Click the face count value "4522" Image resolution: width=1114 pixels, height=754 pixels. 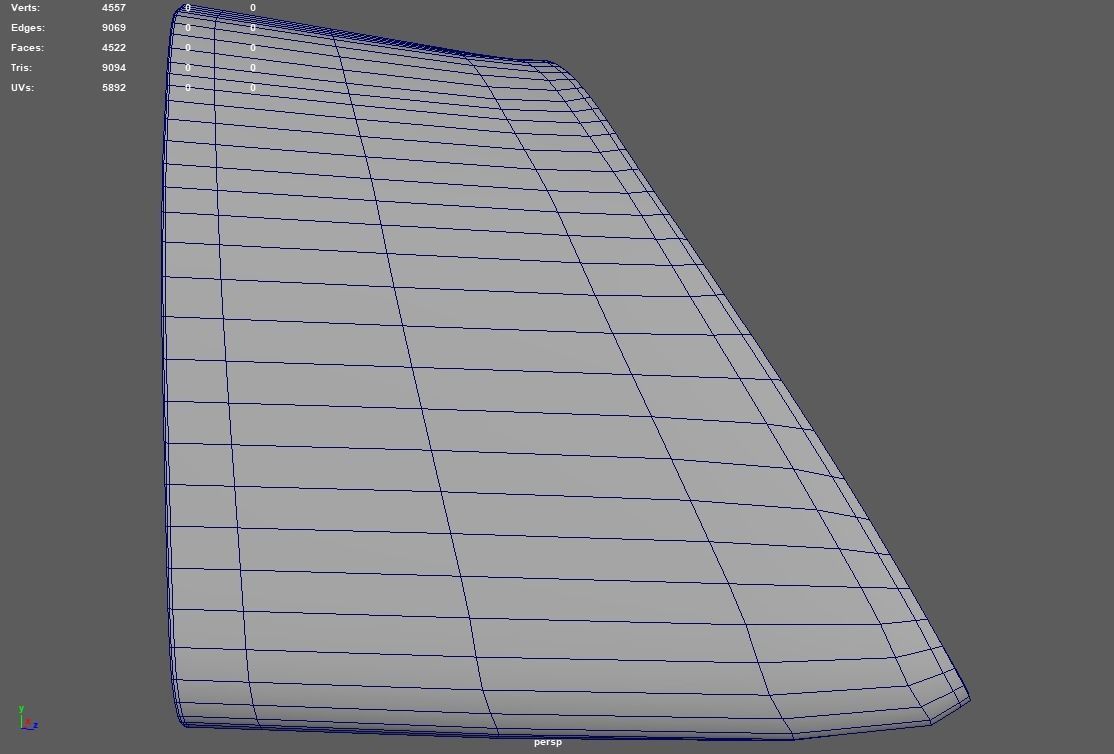(x=114, y=48)
